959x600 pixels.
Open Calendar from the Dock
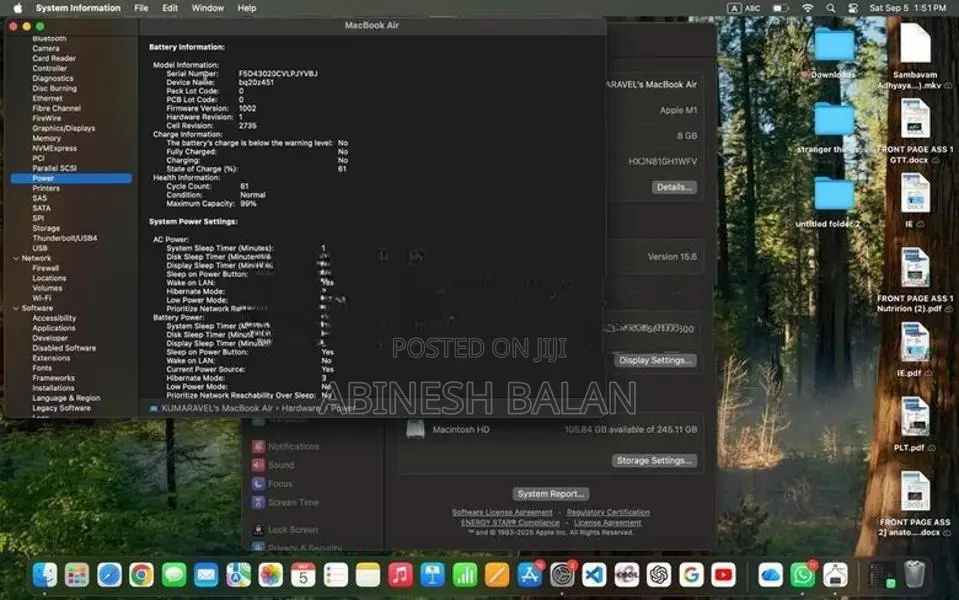[303, 575]
